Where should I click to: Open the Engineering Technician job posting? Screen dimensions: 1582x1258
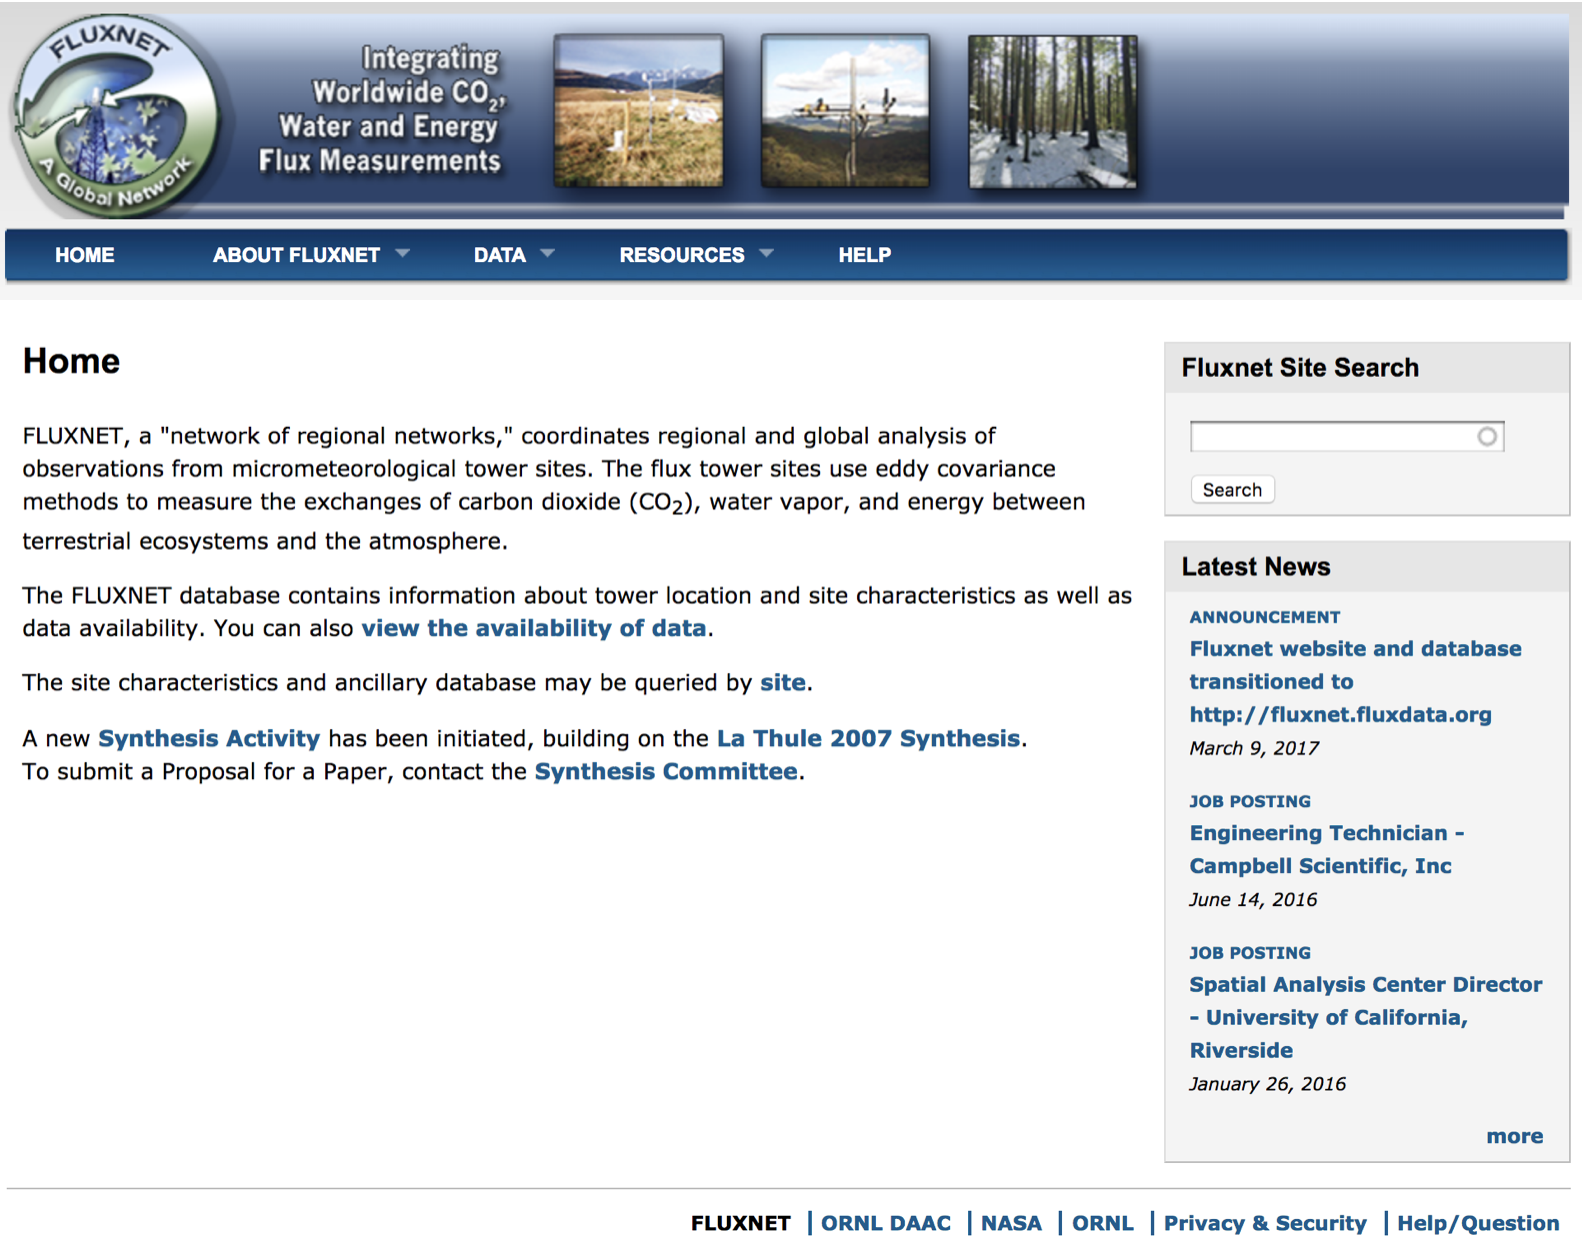point(1327,849)
